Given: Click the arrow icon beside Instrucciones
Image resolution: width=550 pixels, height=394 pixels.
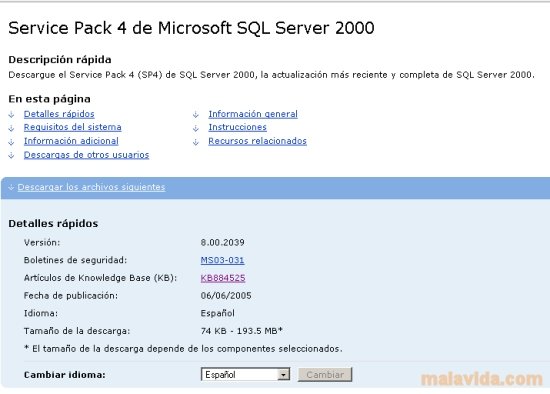Looking at the screenshot, I should click(x=196, y=128).
